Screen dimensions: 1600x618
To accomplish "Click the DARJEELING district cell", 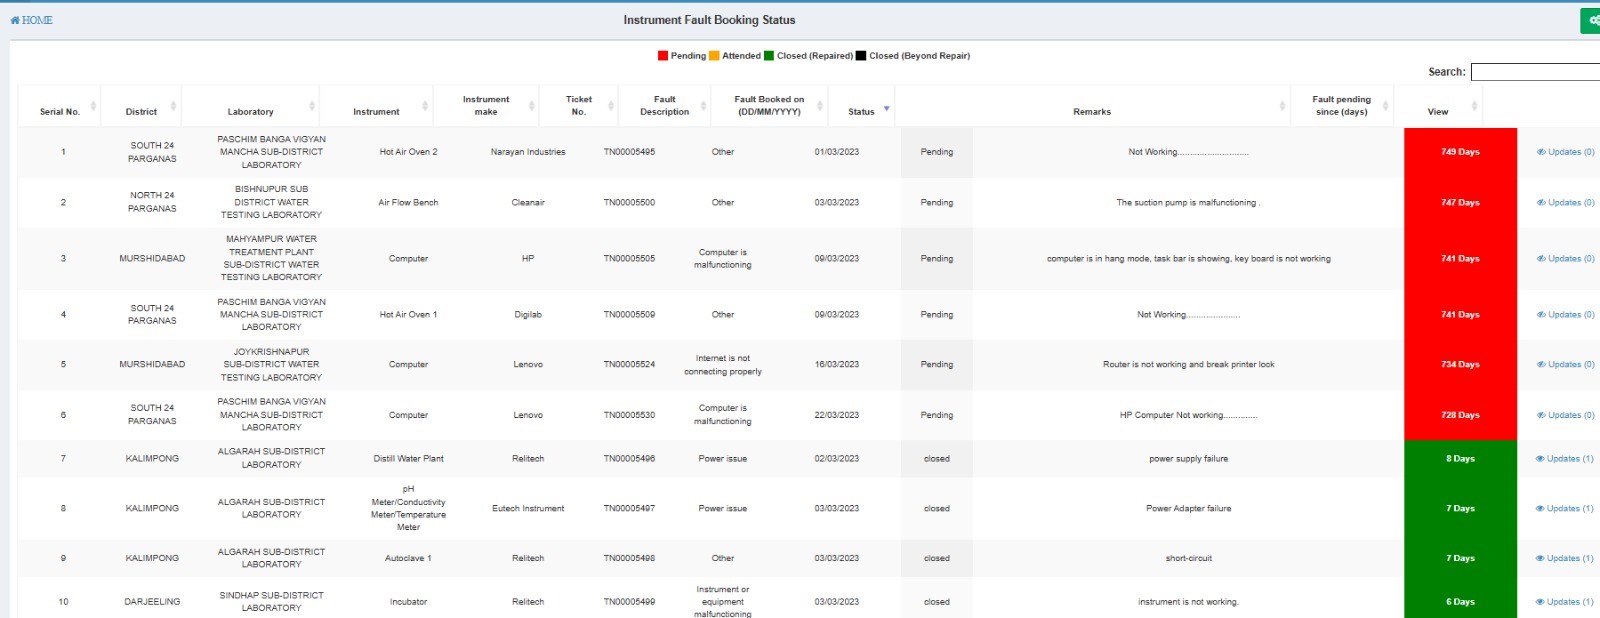I will (x=152, y=602).
